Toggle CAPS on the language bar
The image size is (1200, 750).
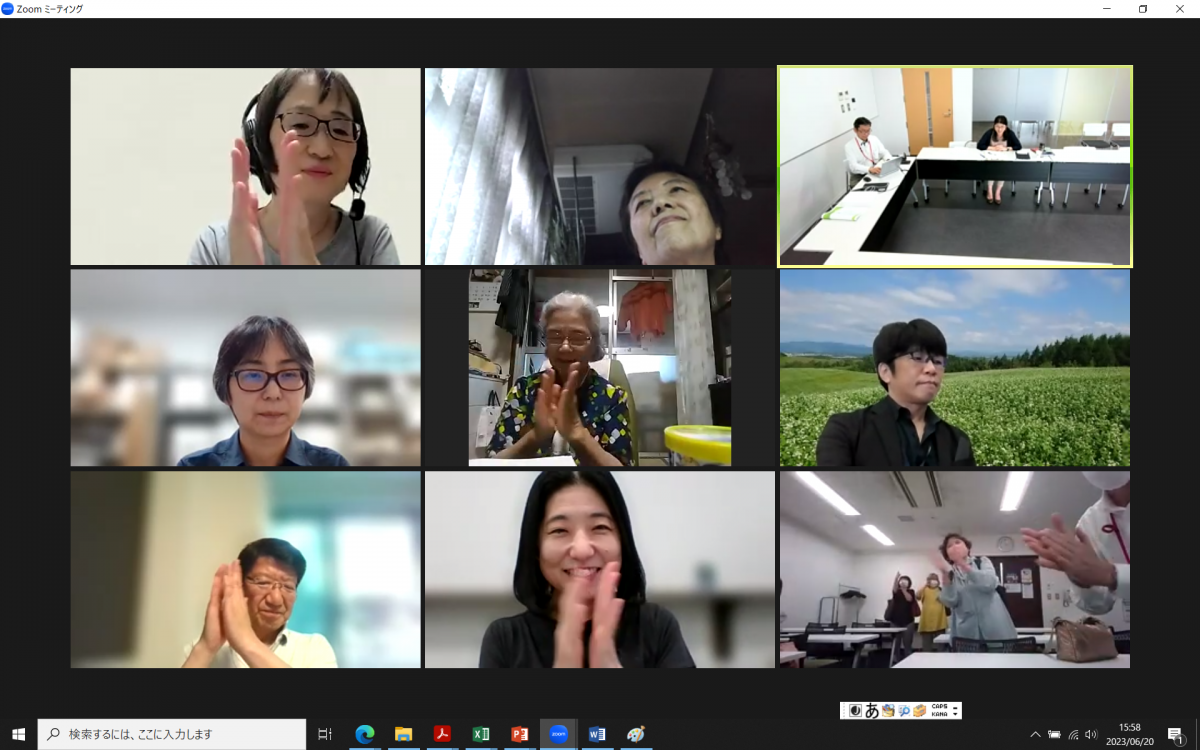939,707
